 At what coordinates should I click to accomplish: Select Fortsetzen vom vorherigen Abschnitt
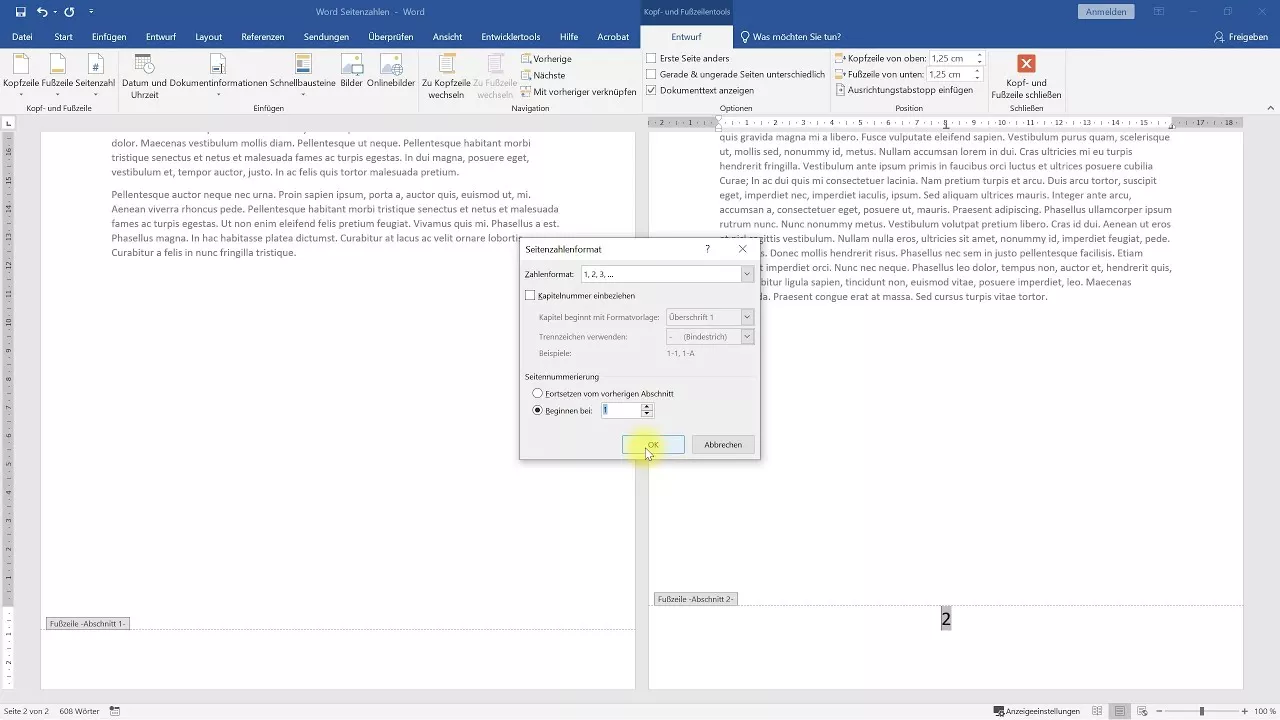coord(538,394)
